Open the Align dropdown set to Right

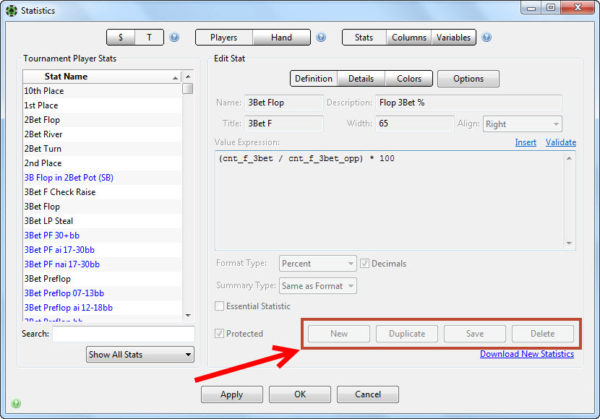(x=522, y=124)
